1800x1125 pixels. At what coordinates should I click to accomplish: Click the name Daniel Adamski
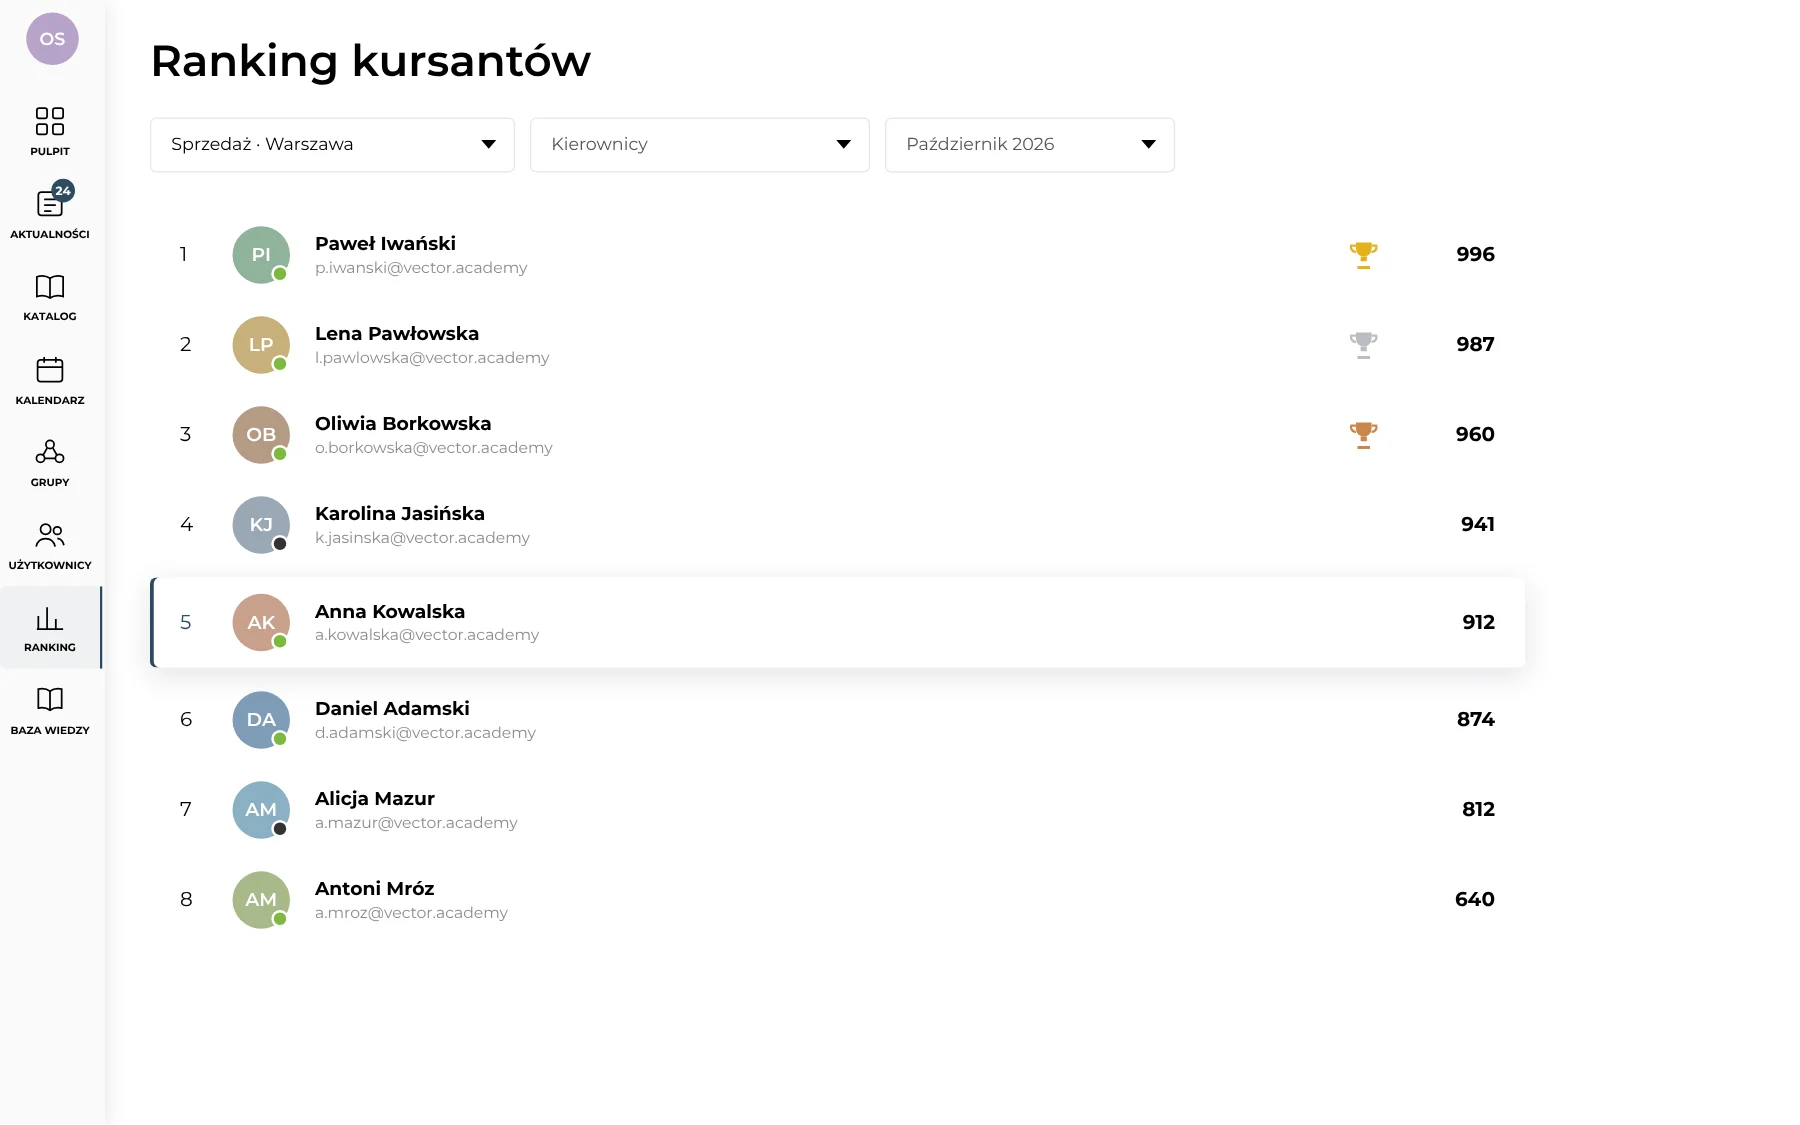[x=392, y=709]
